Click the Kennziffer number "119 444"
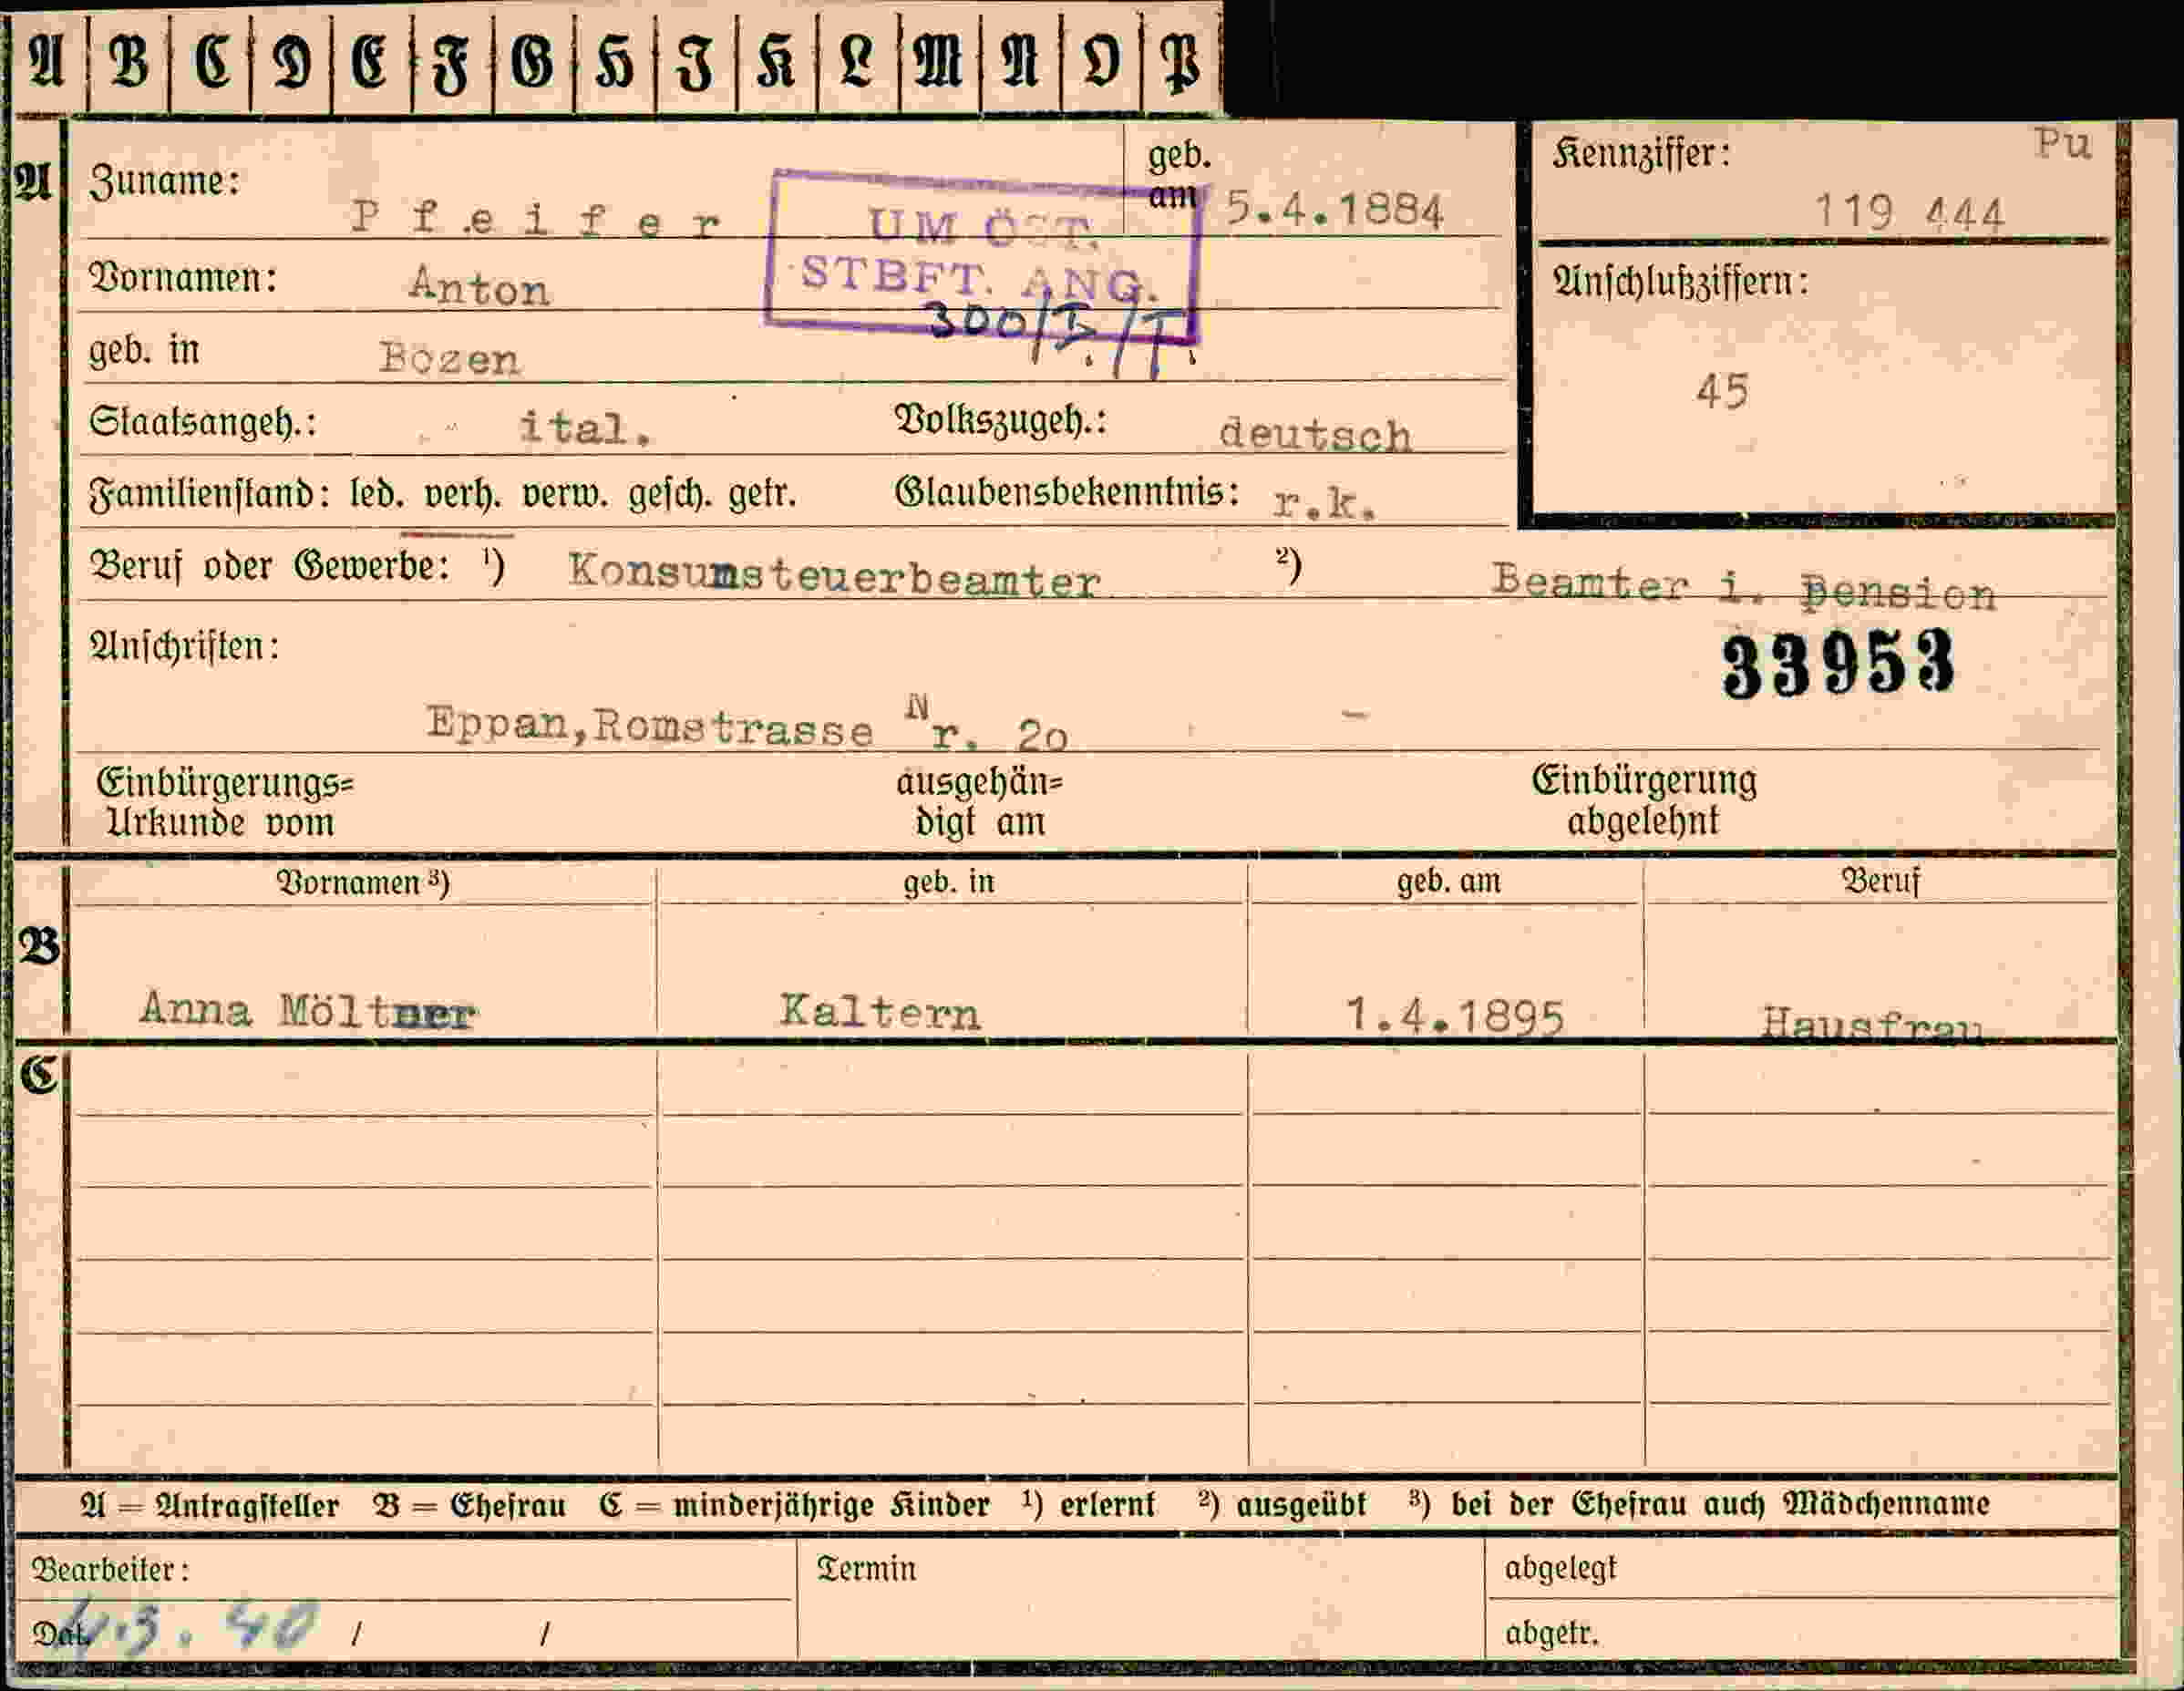2184x1691 pixels. pos(1909,213)
